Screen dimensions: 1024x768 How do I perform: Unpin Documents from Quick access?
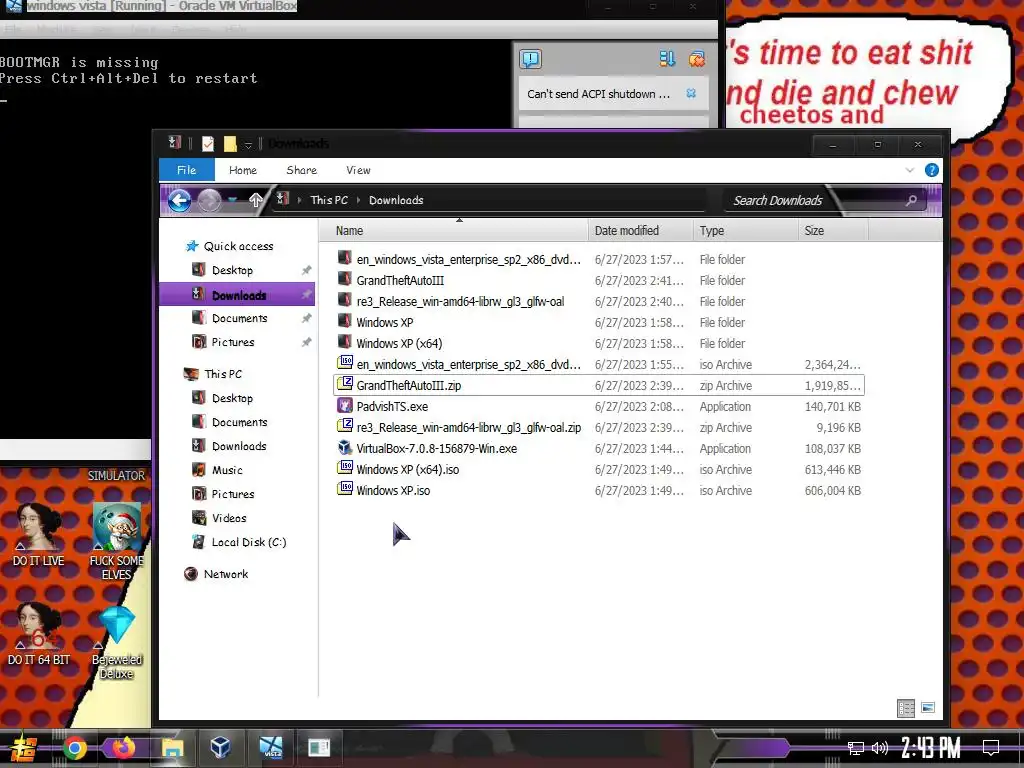pyautogui.click(x=306, y=318)
